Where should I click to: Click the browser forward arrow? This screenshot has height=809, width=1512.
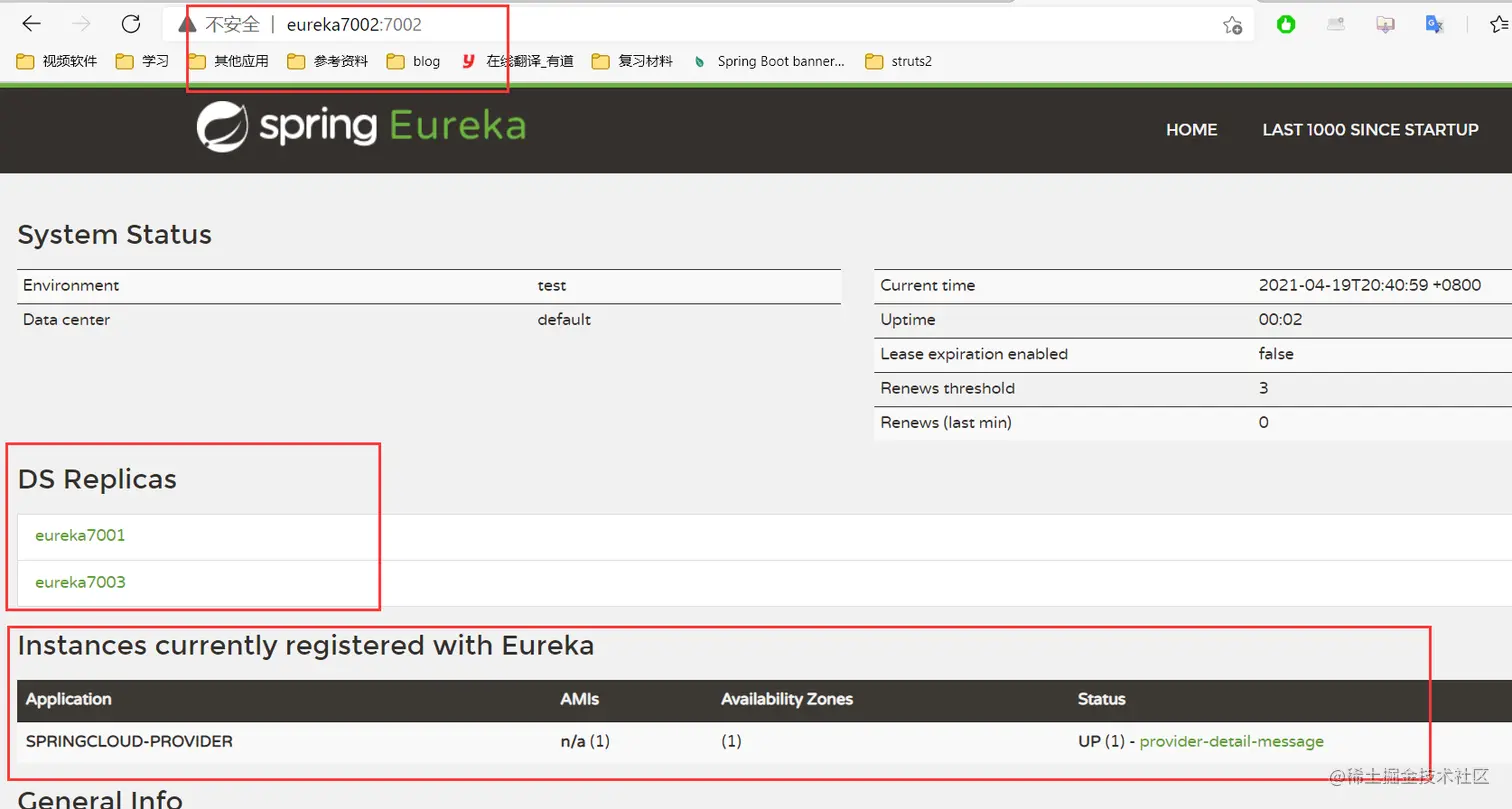click(82, 24)
